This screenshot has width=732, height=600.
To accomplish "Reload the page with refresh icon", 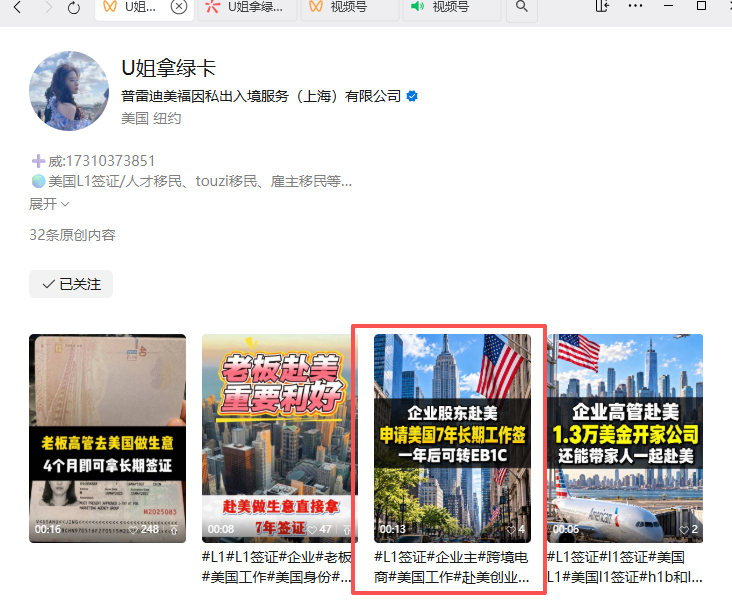I will [x=74, y=7].
